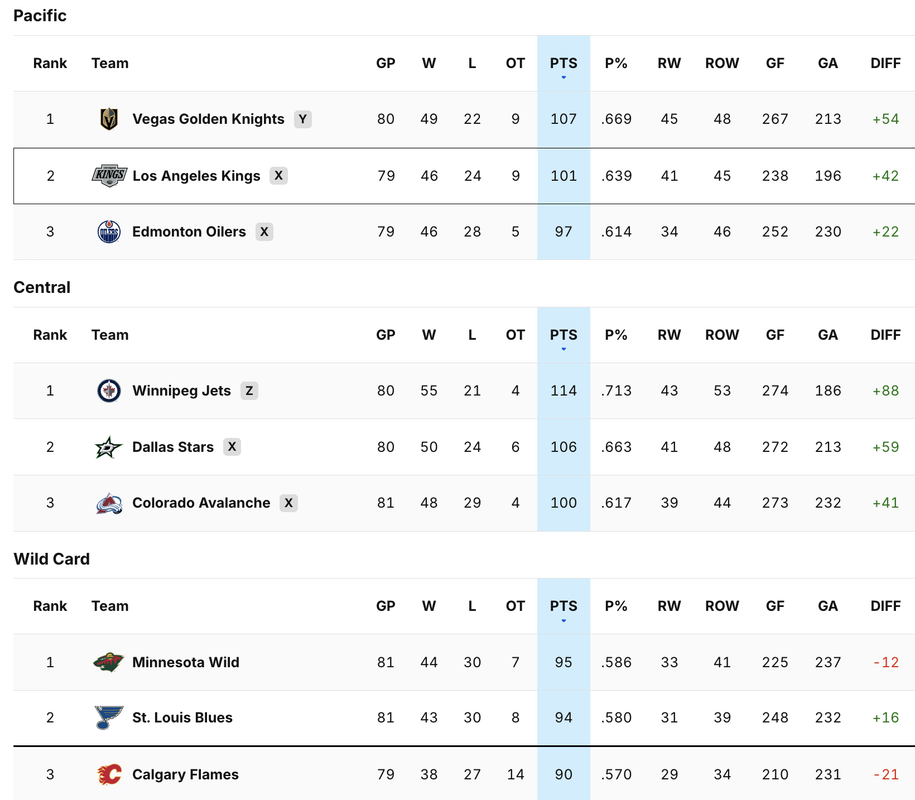Click the Vegas Golden Knights logo
The height and width of the screenshot is (800, 915).
(109, 119)
